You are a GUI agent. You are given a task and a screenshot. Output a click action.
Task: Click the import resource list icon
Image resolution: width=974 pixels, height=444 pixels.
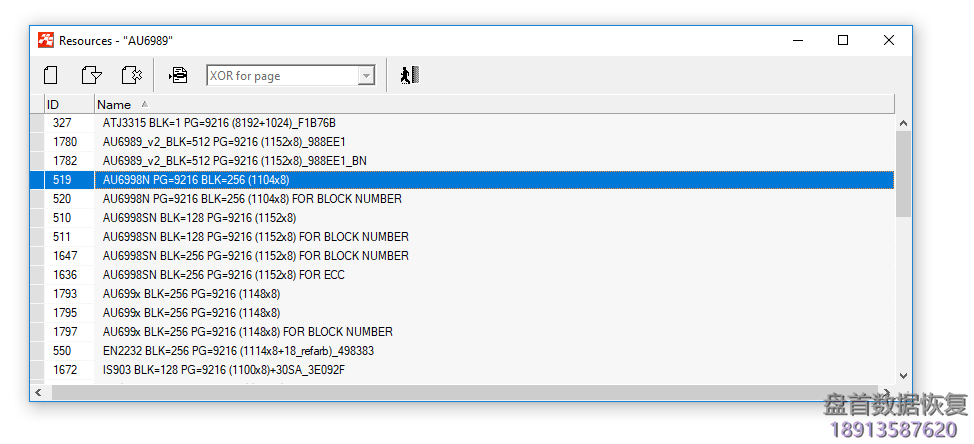click(x=178, y=75)
